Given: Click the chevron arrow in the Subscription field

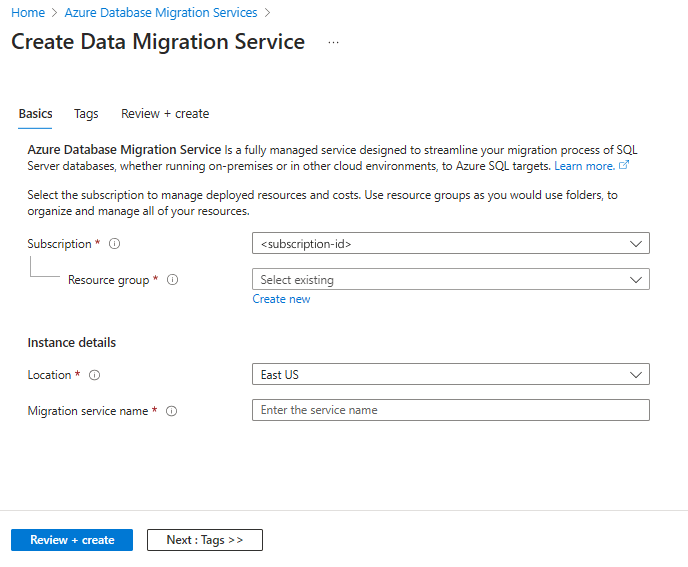Looking at the screenshot, I should pyautogui.click(x=636, y=243).
